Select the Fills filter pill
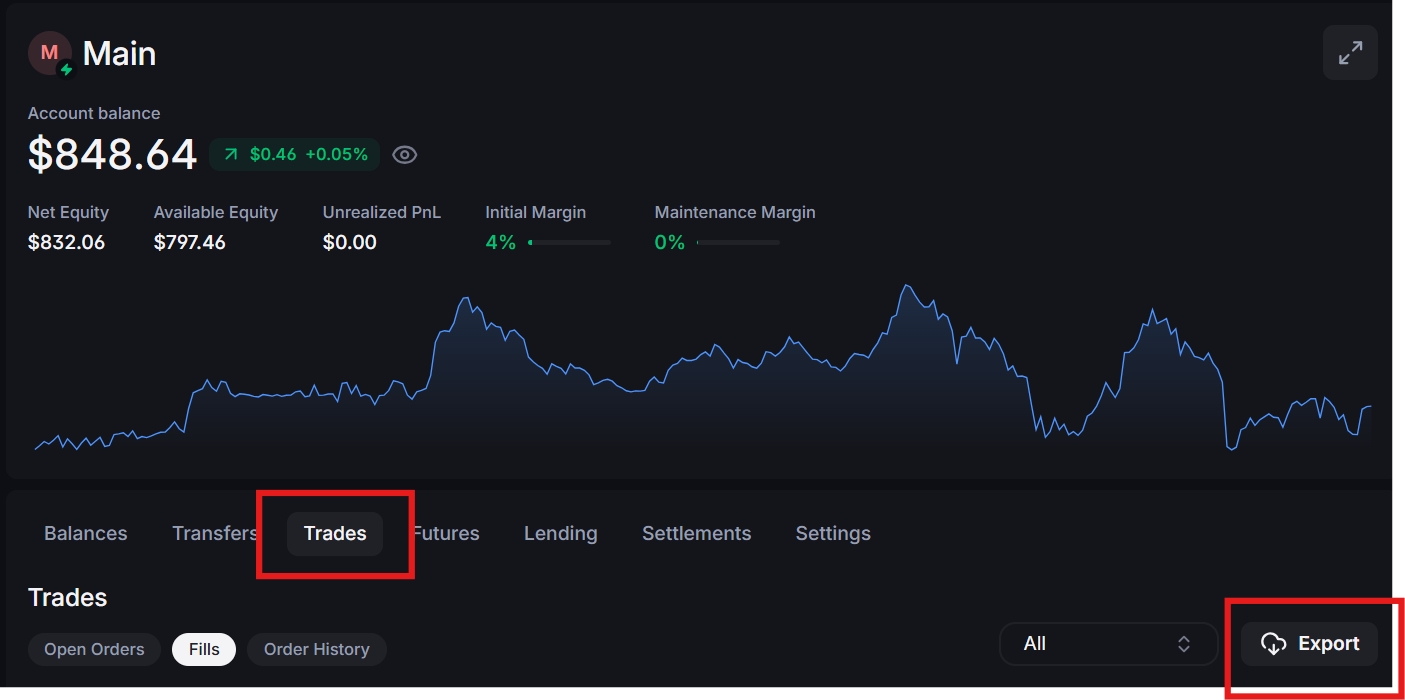This screenshot has height=700, width=1405. click(x=204, y=650)
